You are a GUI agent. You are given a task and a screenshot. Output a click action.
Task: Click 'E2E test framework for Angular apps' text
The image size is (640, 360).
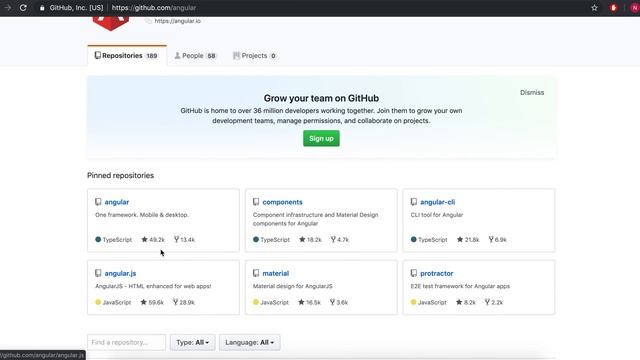pos(460,286)
